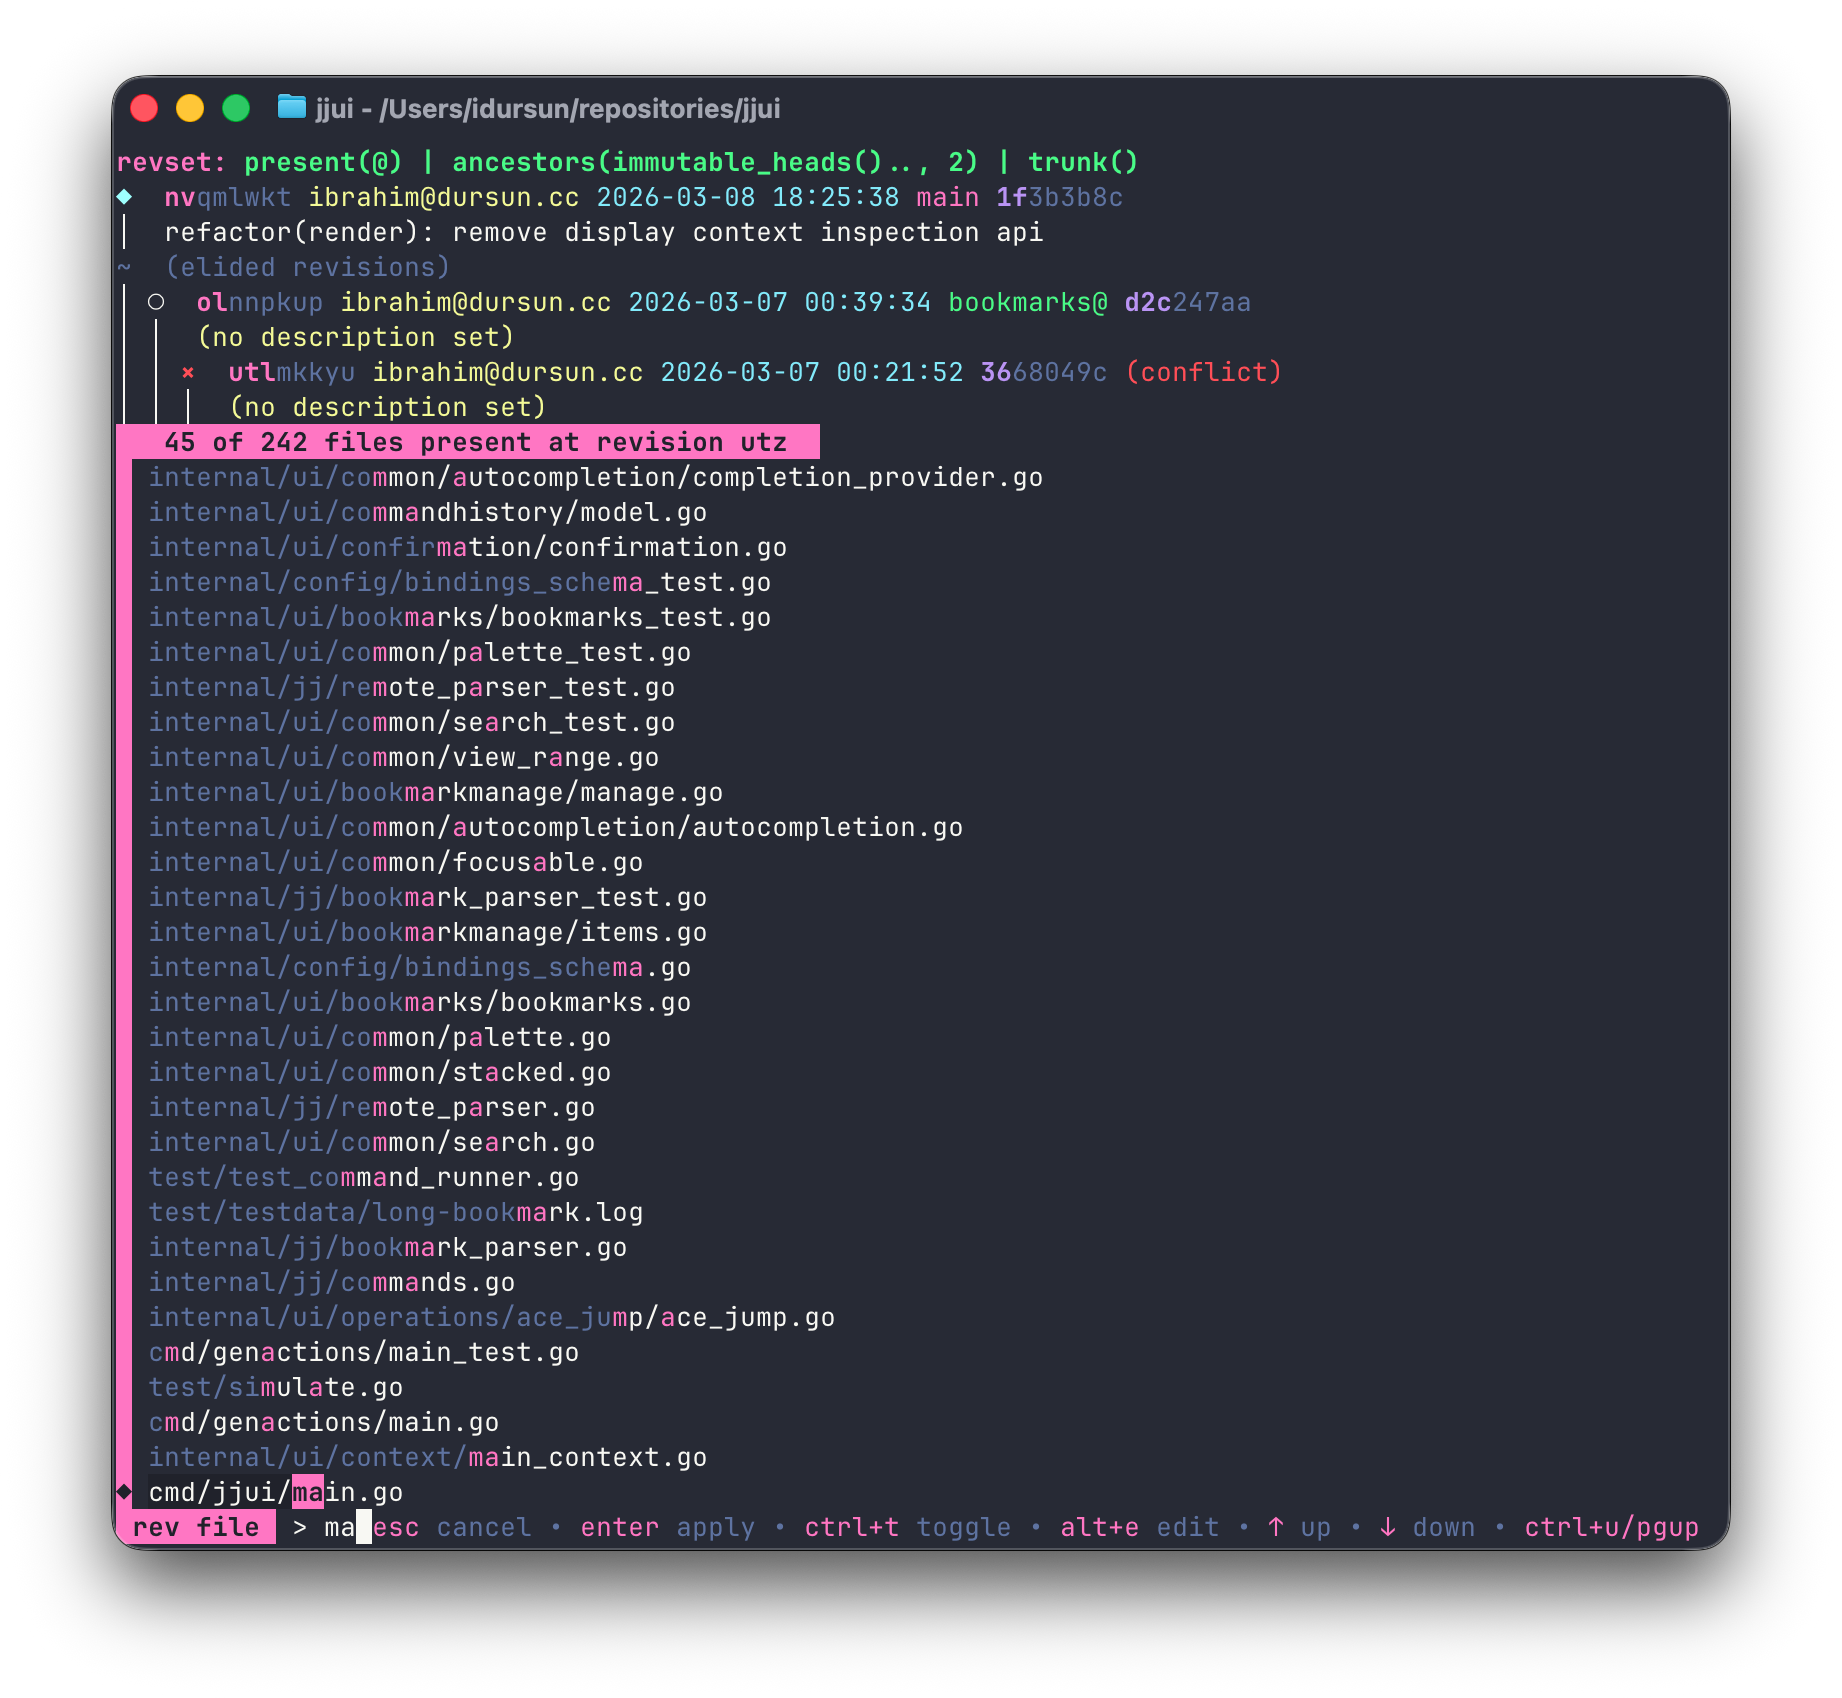
Task: Select the circle marker for revision olnnpkup
Action: click(x=157, y=301)
